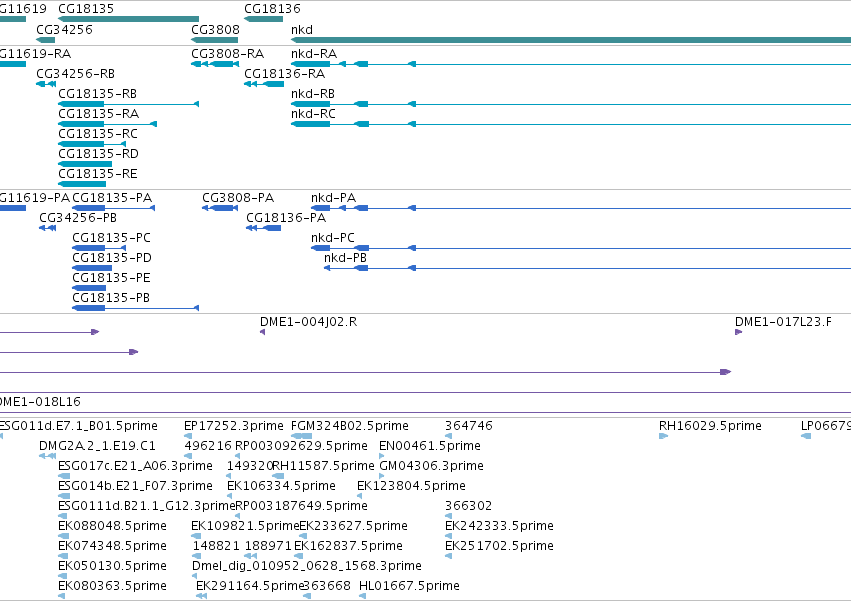Select the EK080363.5prime EST label
The height and width of the screenshot is (601, 851).
112,587
